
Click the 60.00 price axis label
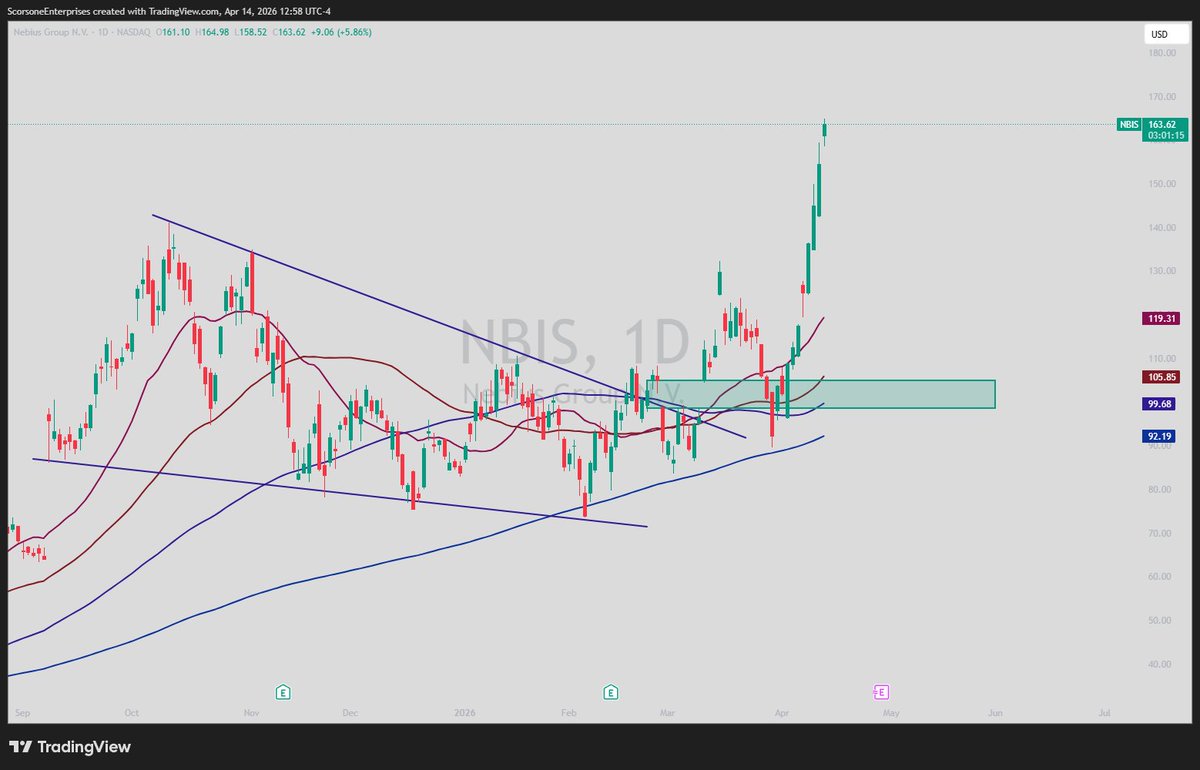1162,577
